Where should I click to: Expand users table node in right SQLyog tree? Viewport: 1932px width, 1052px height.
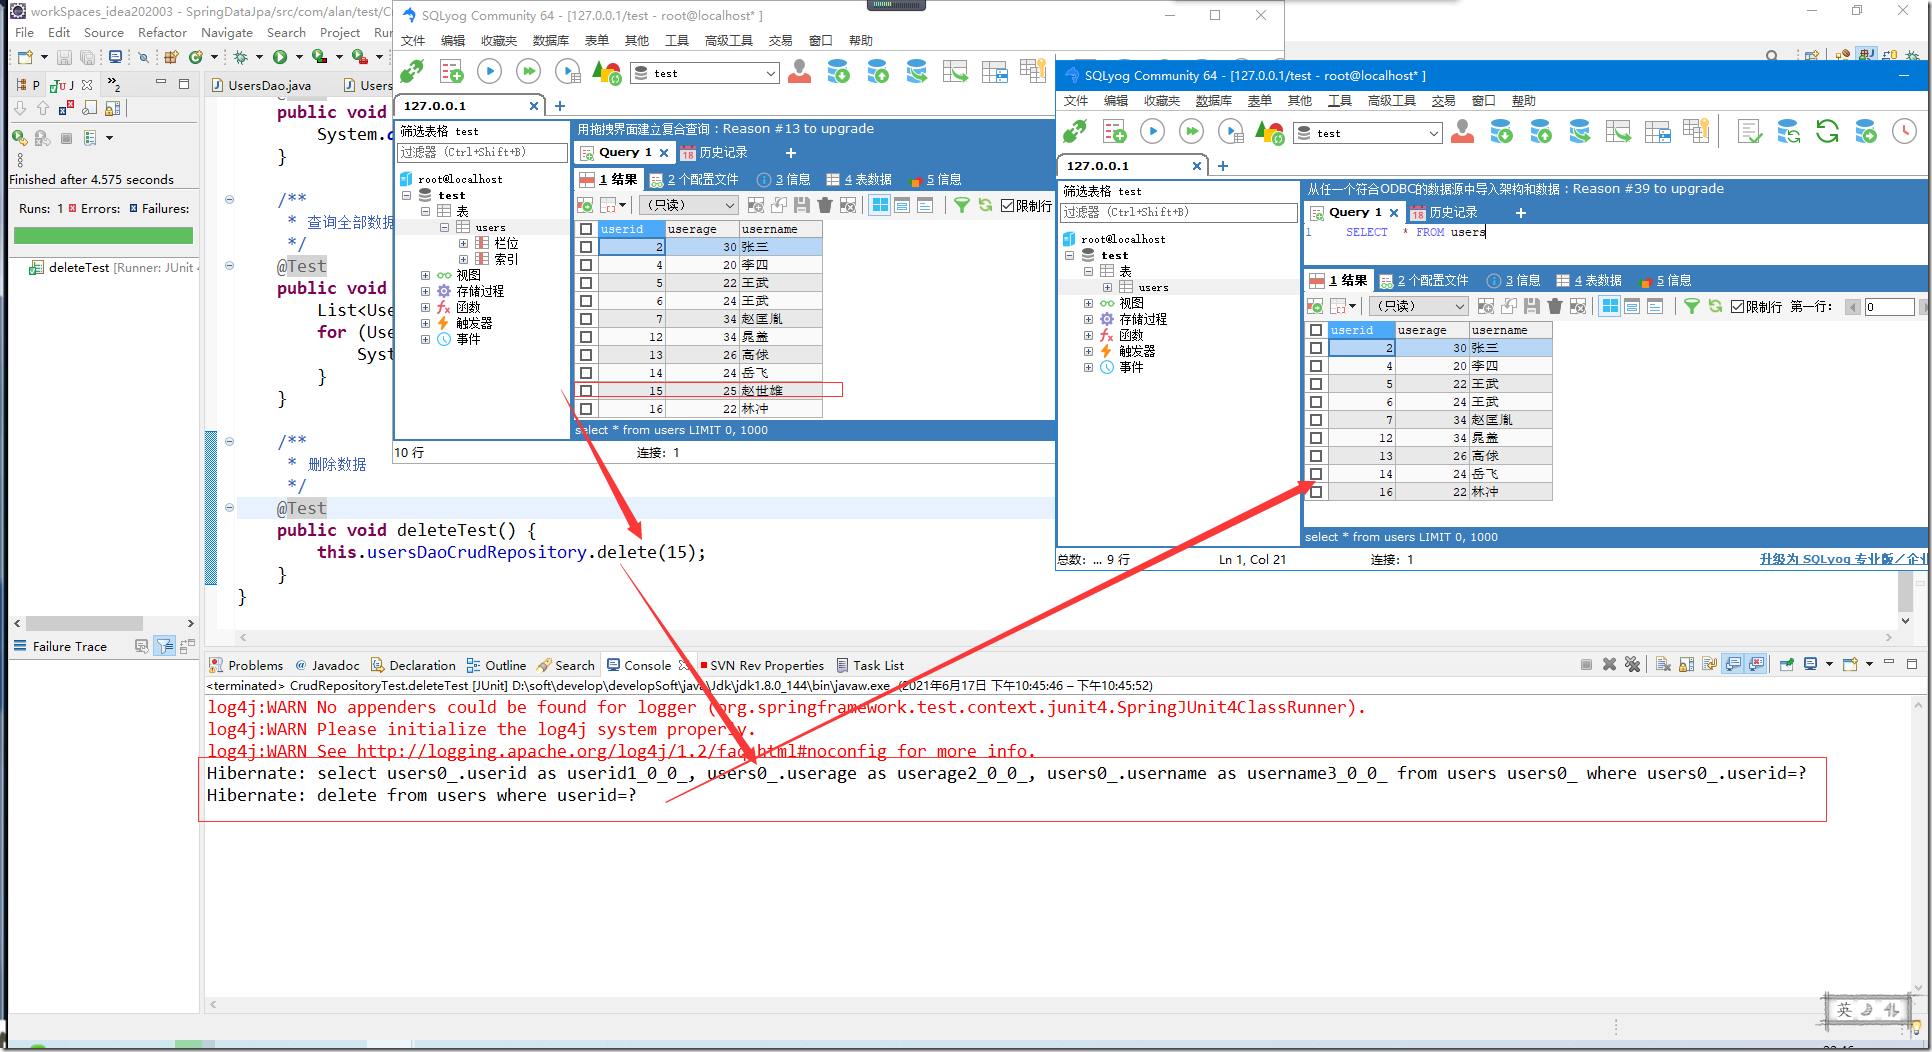point(1107,287)
